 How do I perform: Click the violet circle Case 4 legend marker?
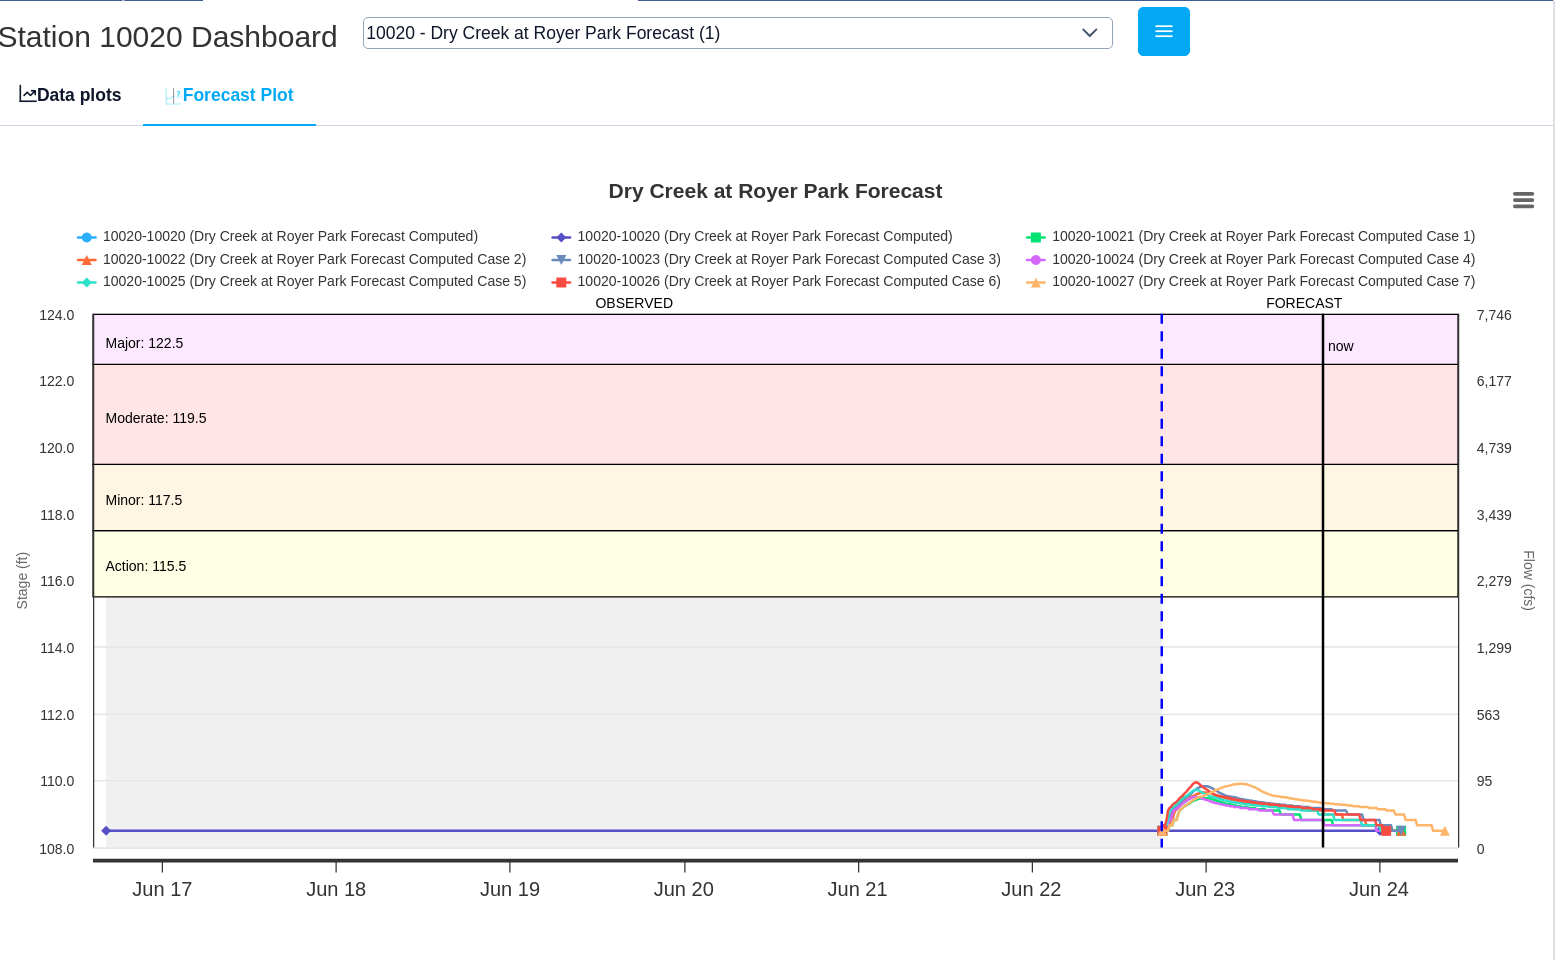(x=1036, y=259)
